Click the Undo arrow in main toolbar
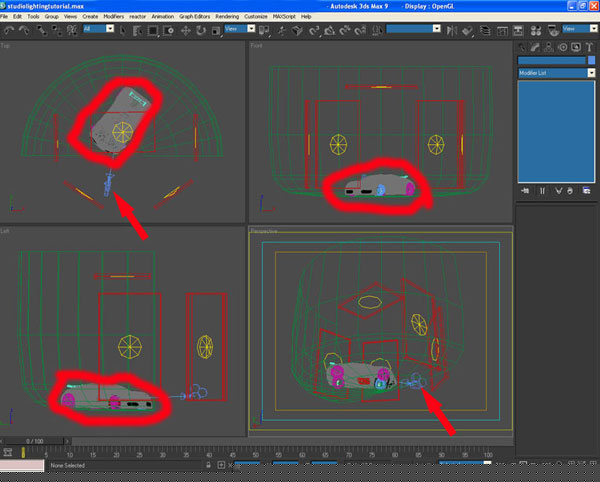 (9, 30)
